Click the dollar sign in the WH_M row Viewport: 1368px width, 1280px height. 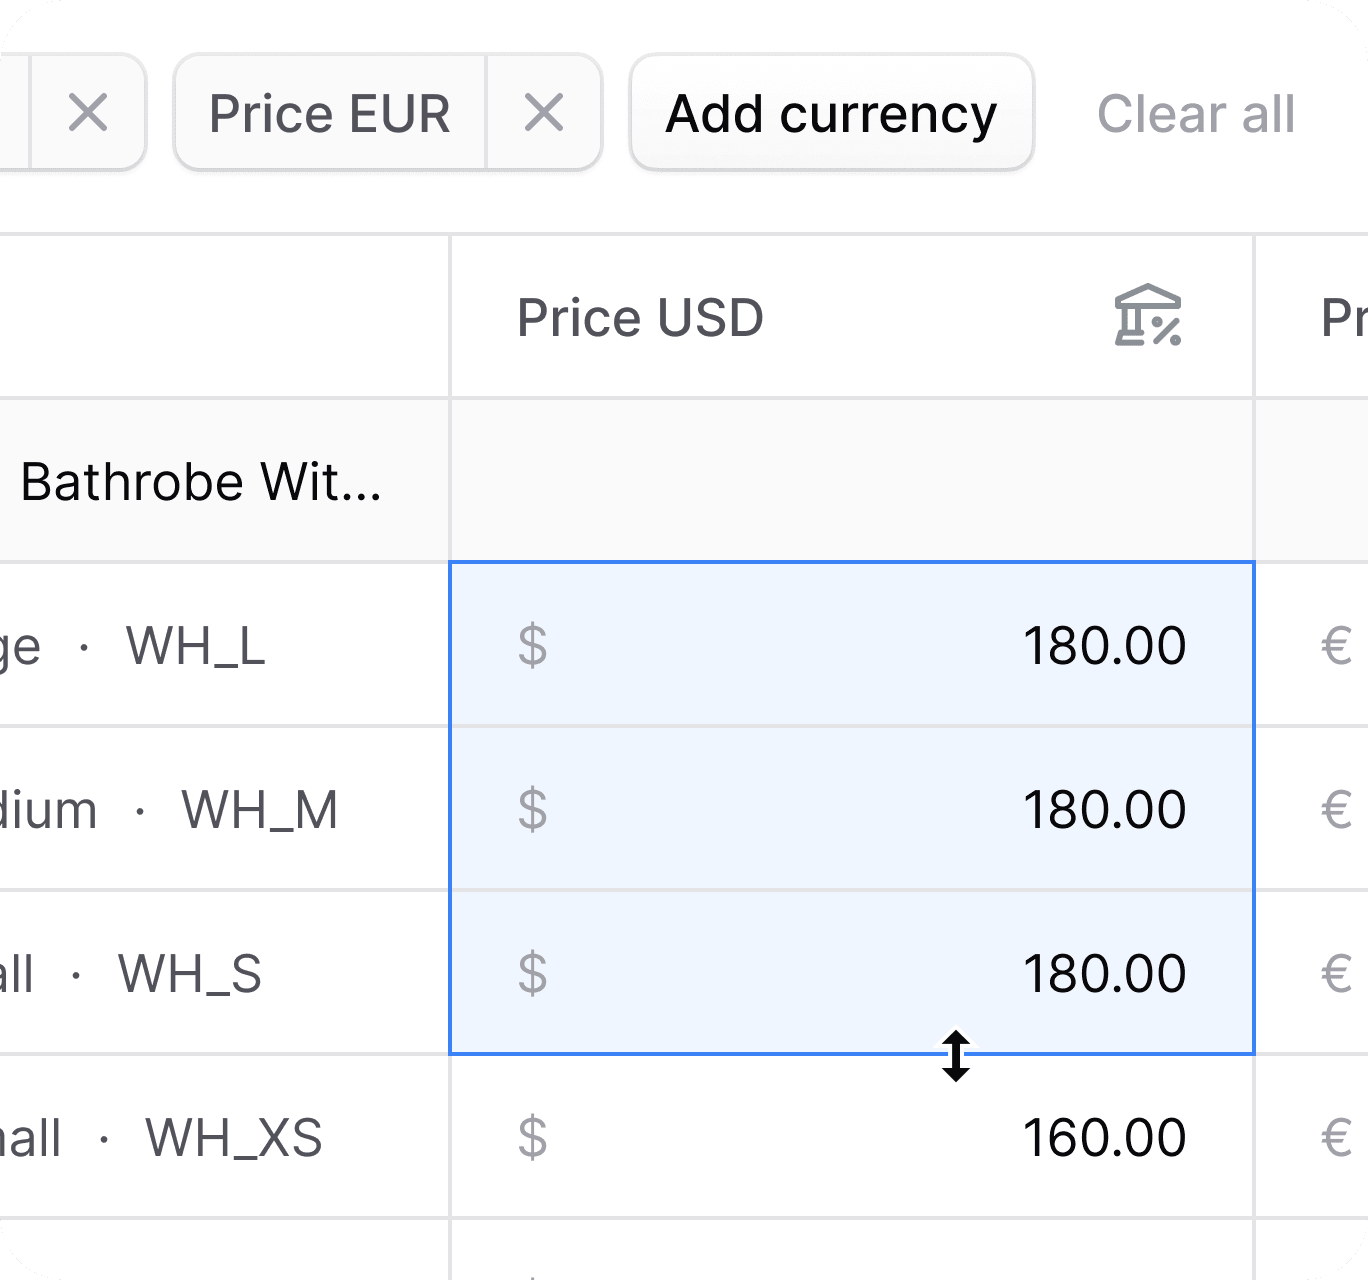click(x=533, y=809)
